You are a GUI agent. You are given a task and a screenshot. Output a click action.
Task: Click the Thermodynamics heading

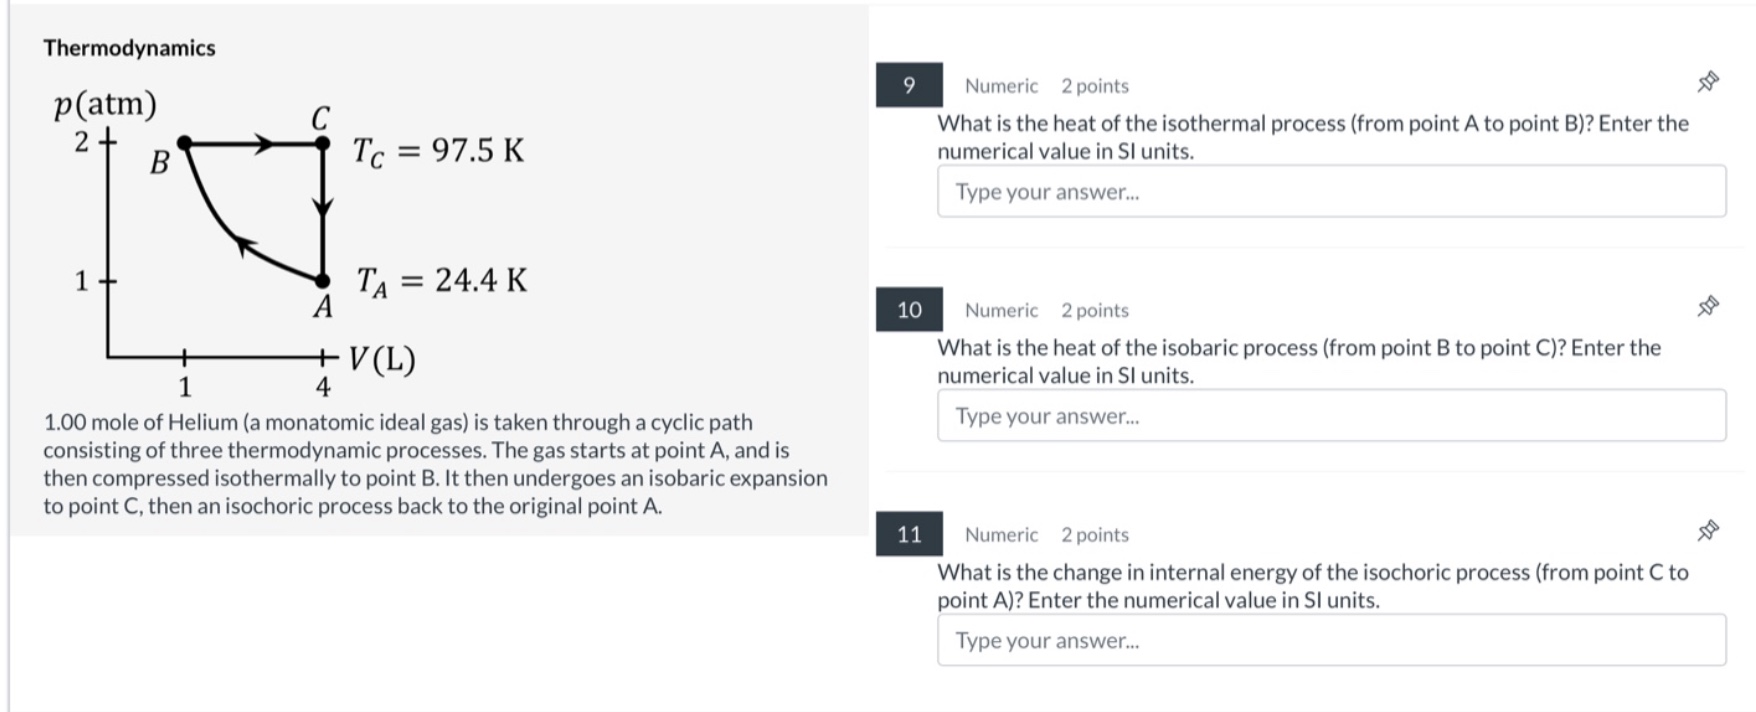point(128,47)
